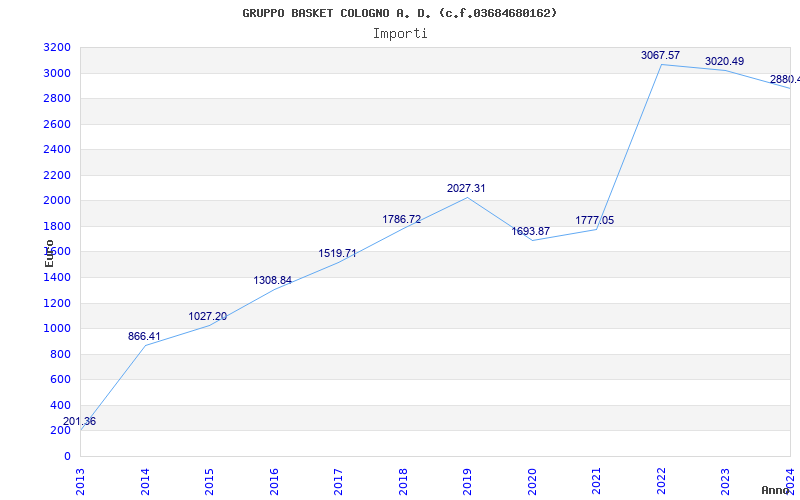Screen dimensions: 800x500
Task: Select the 1027.20 data label
Action: coord(208,316)
